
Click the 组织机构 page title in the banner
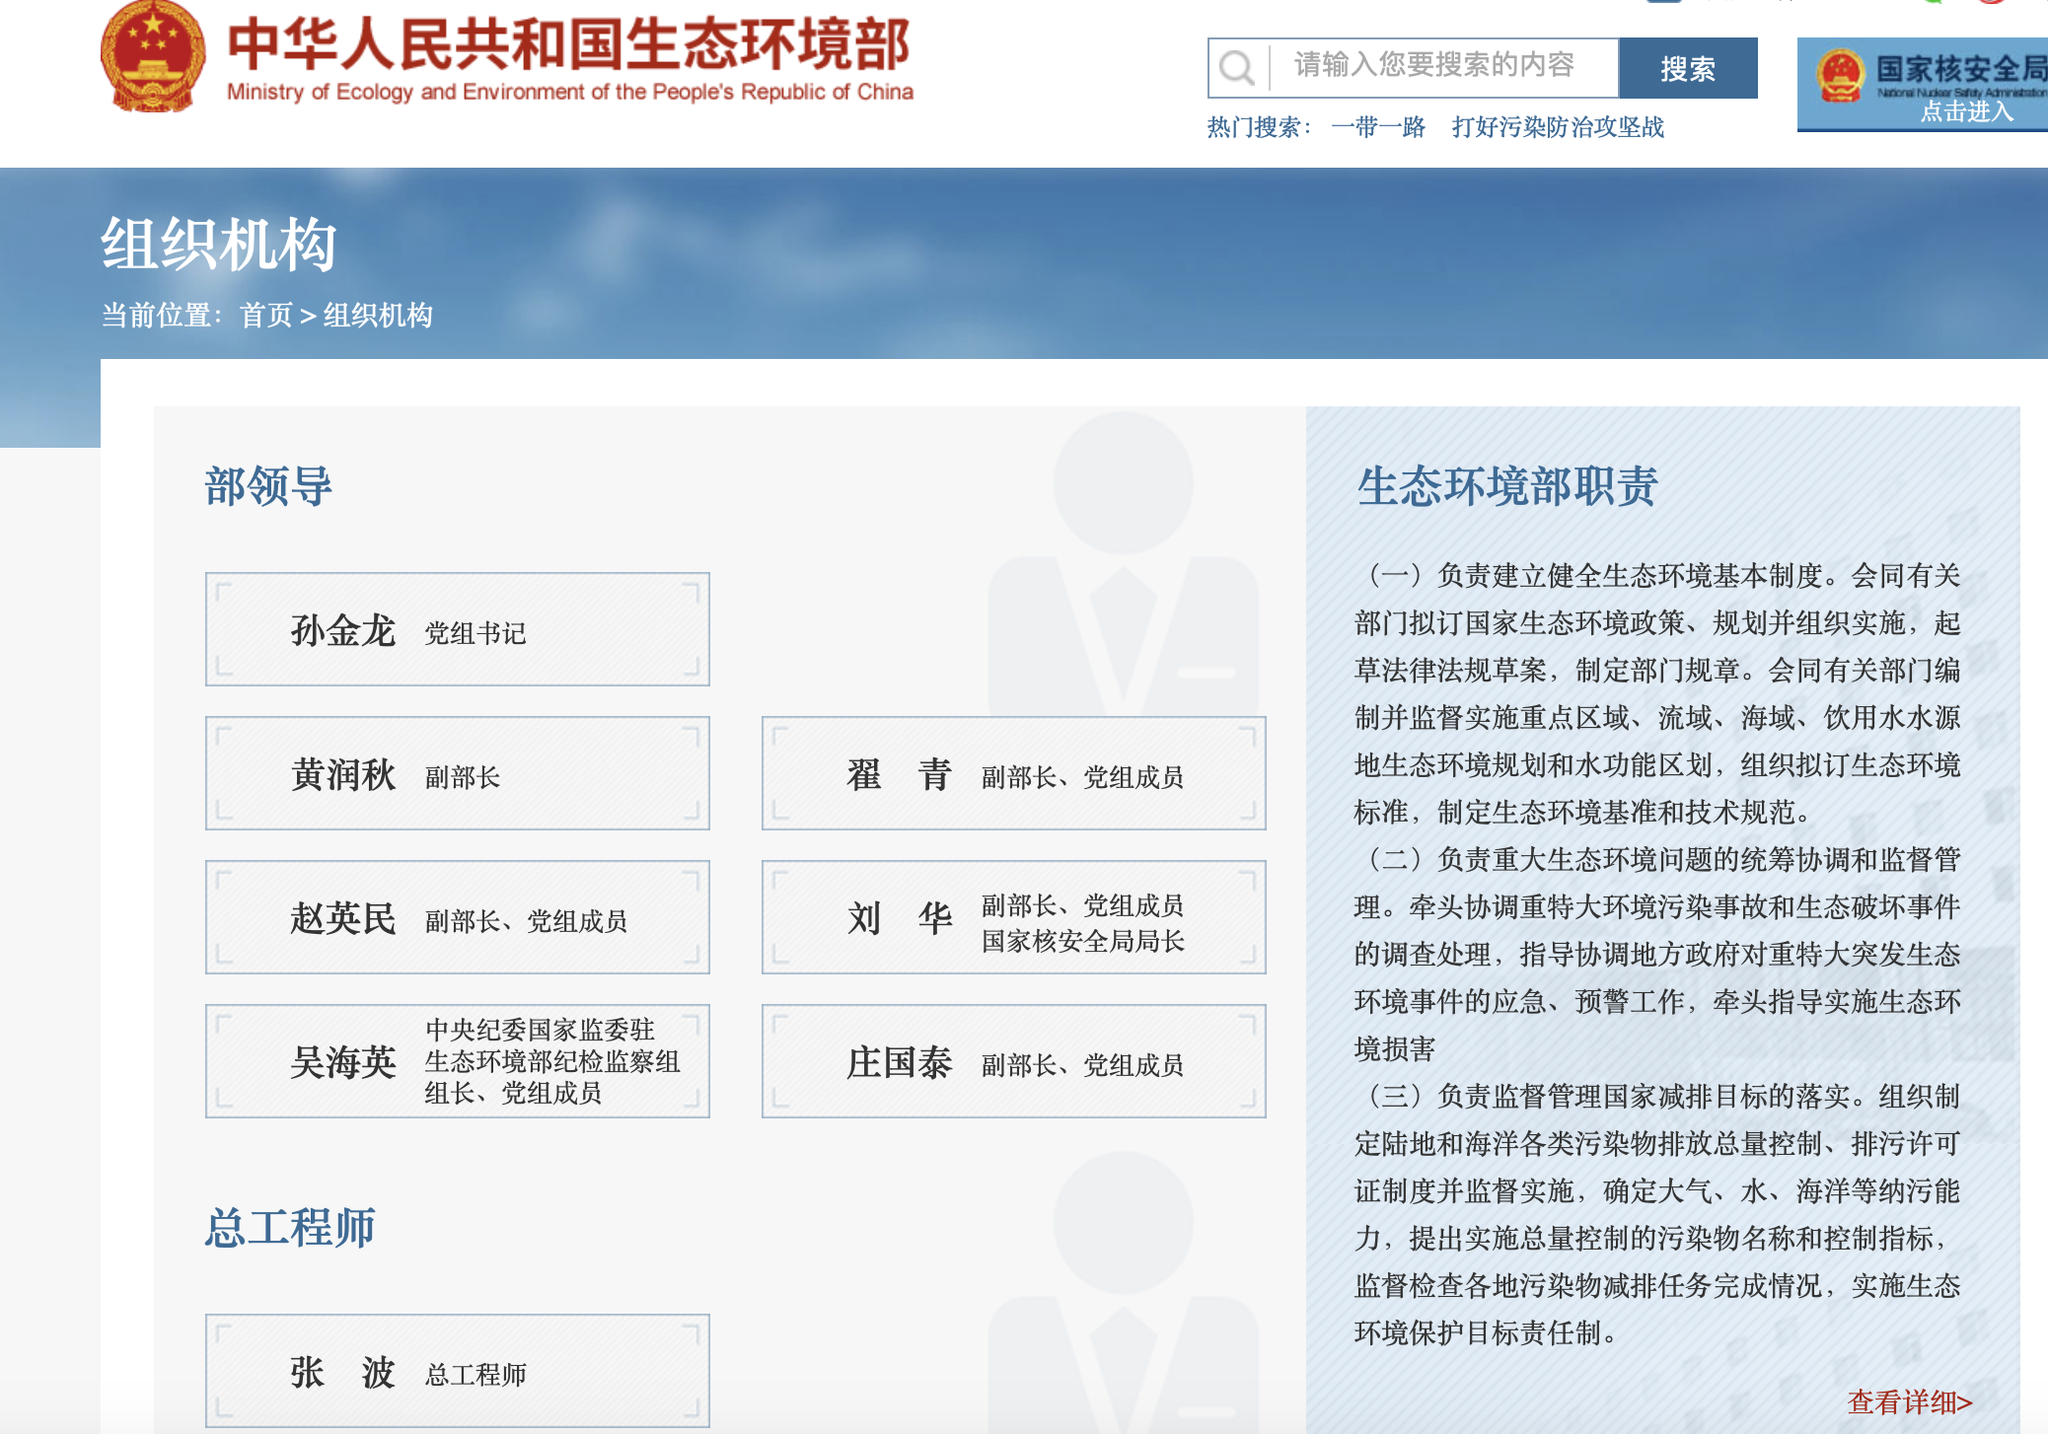tap(218, 244)
